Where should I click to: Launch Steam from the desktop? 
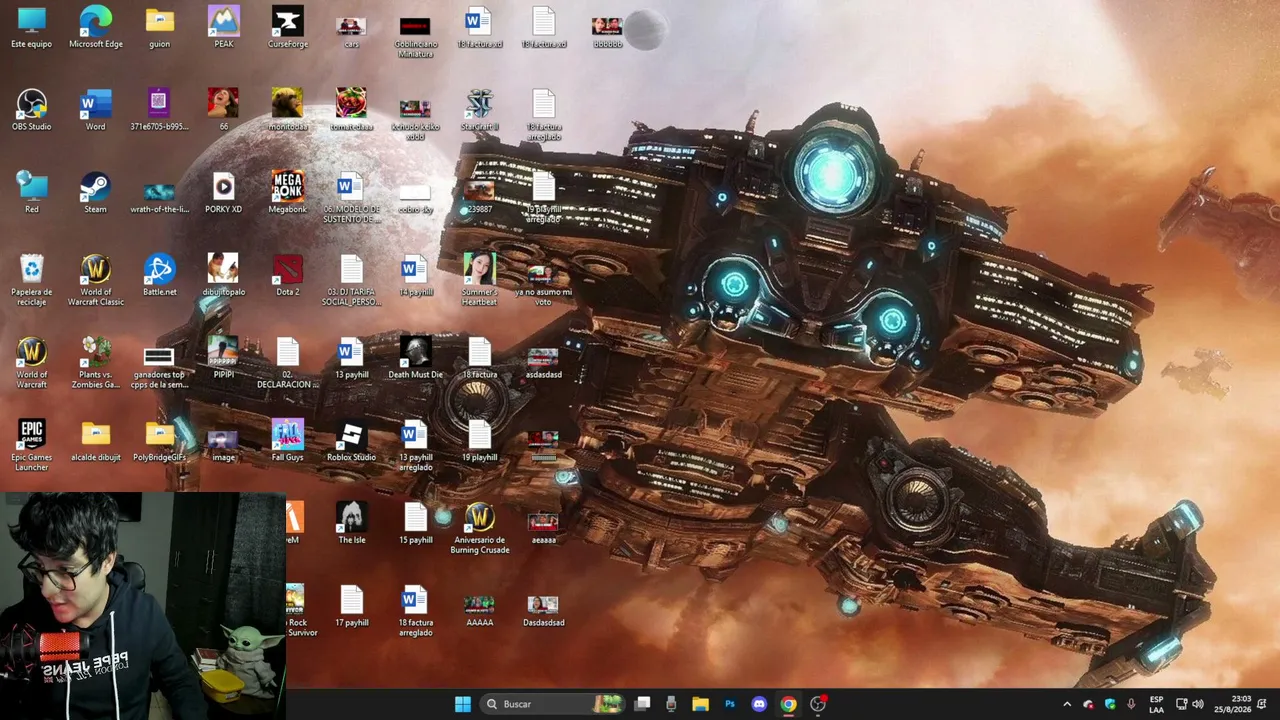pyautogui.click(x=96, y=192)
